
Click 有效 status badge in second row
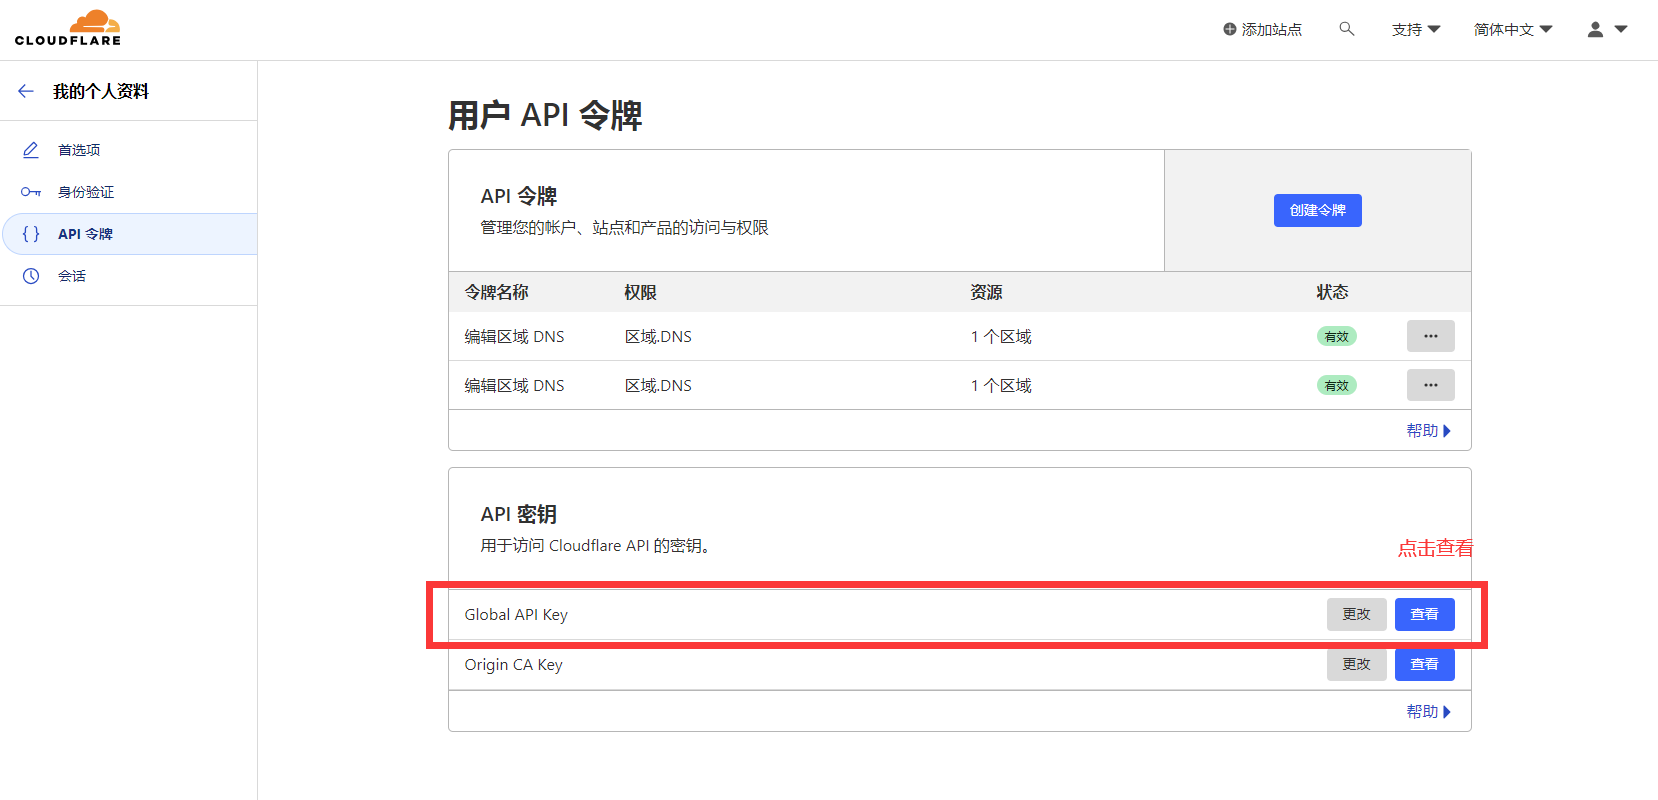tap(1336, 385)
